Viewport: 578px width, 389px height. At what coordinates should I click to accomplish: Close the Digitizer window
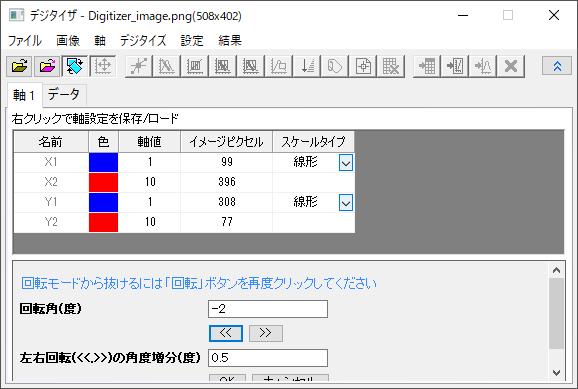[x=554, y=15]
